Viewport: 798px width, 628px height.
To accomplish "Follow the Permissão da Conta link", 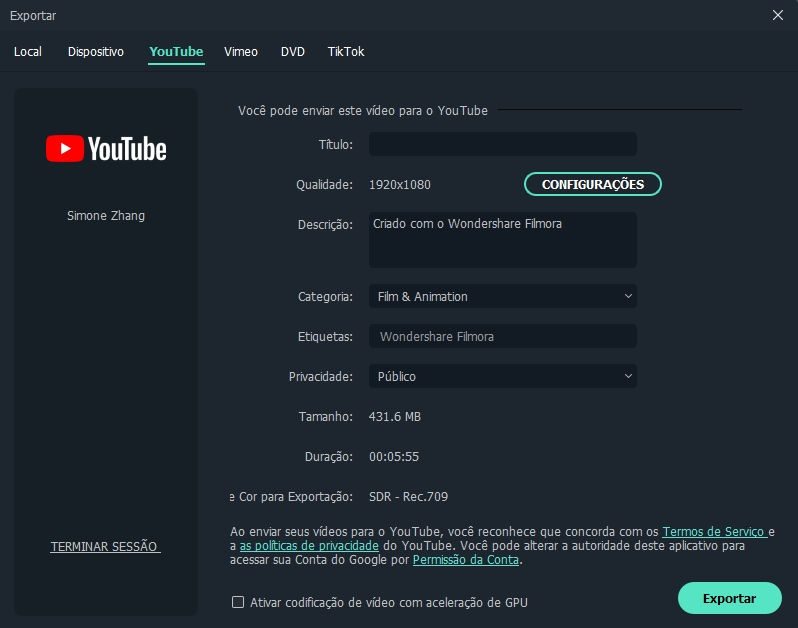I will coord(466,560).
